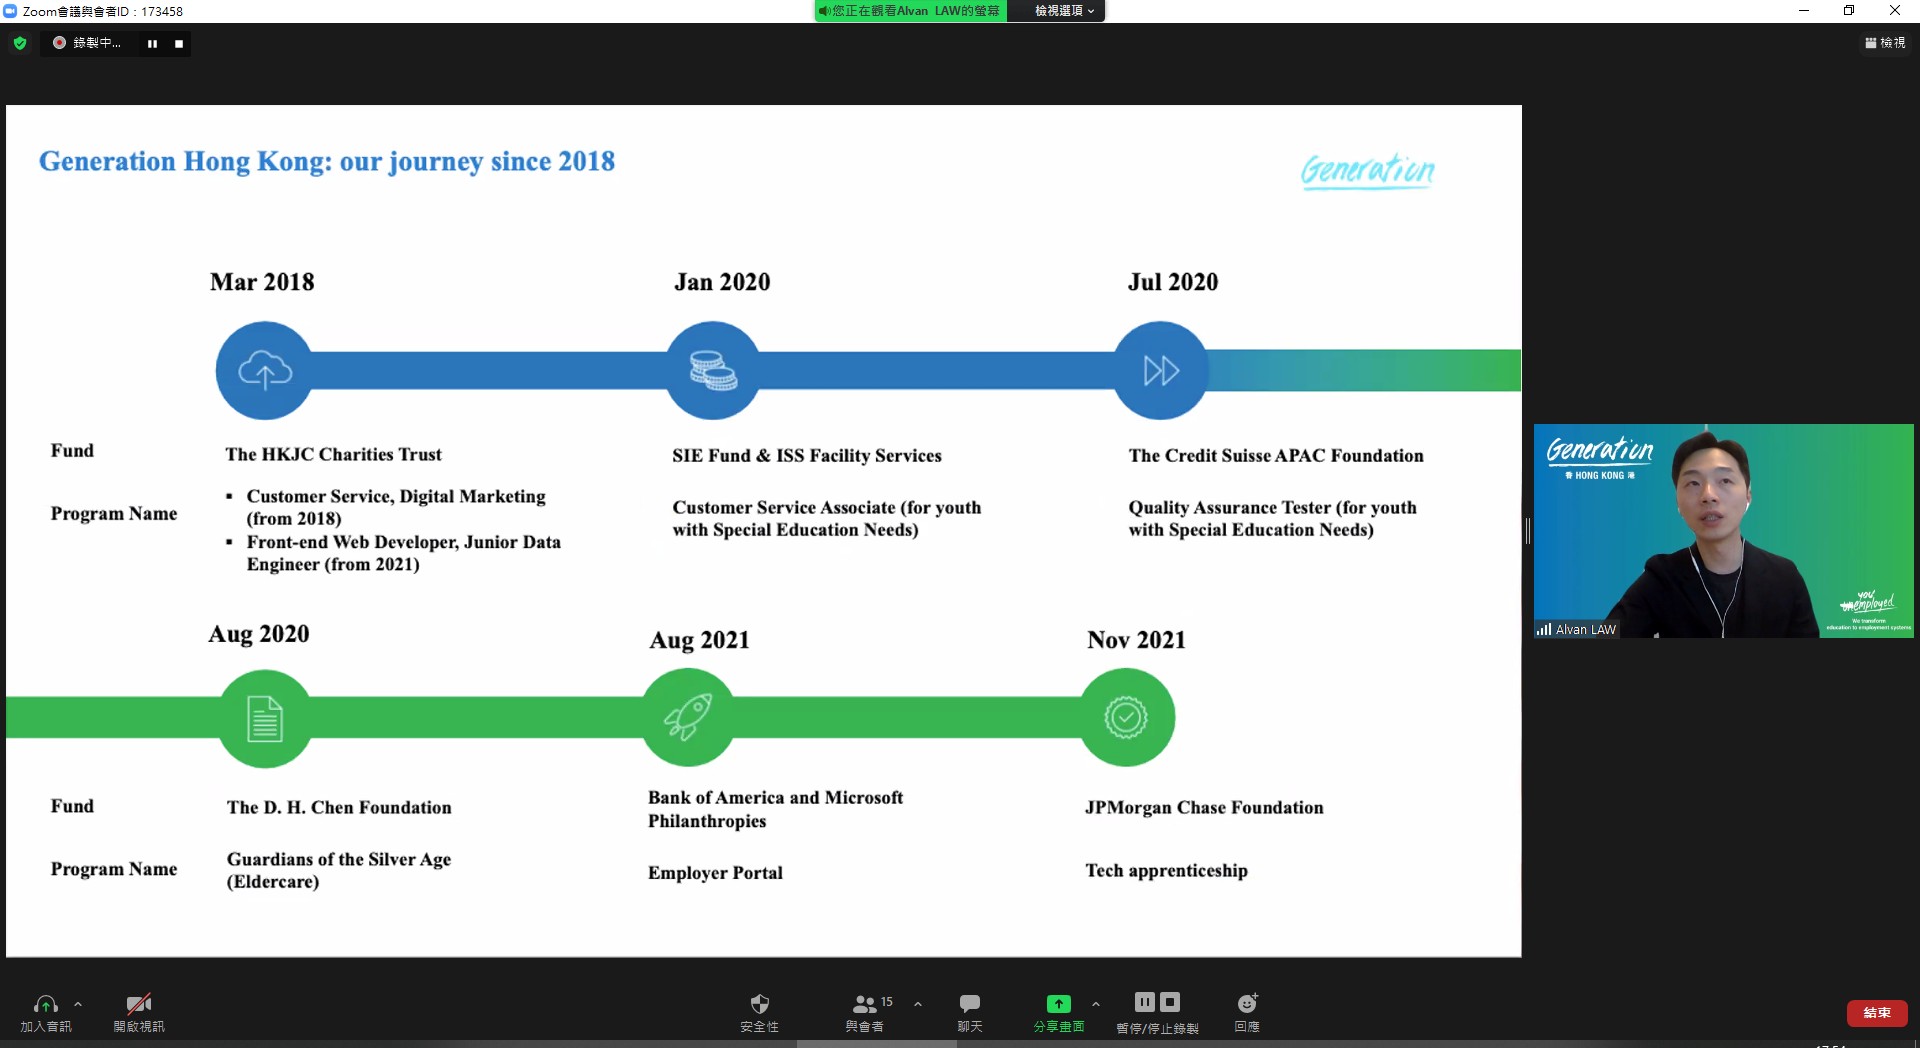Pause recording from the top recording indicator
This screenshot has width=1920, height=1048.
(x=152, y=43)
